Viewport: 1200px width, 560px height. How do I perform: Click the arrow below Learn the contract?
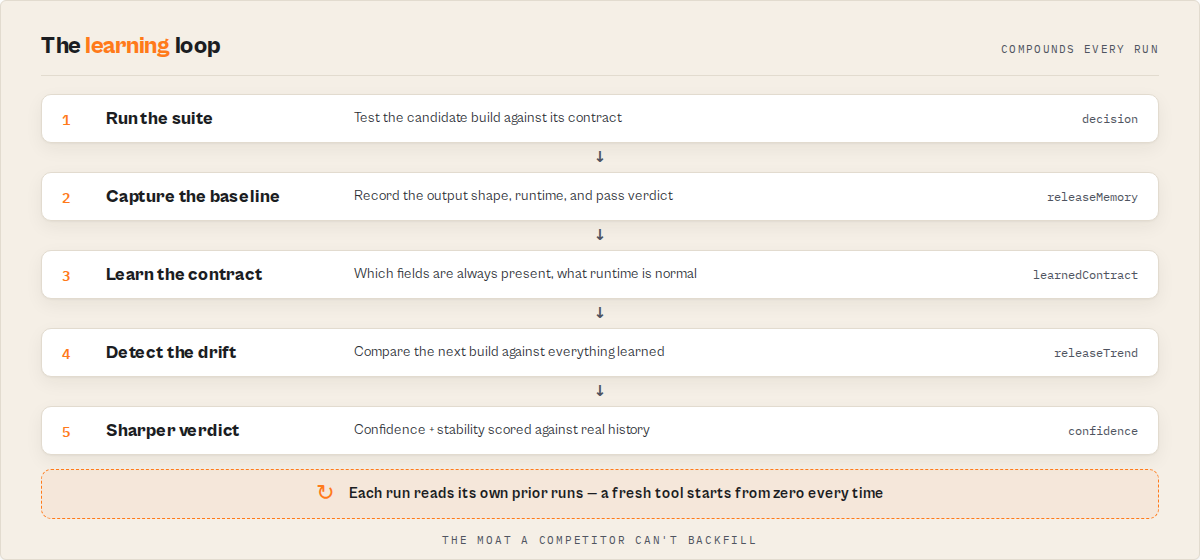click(600, 313)
